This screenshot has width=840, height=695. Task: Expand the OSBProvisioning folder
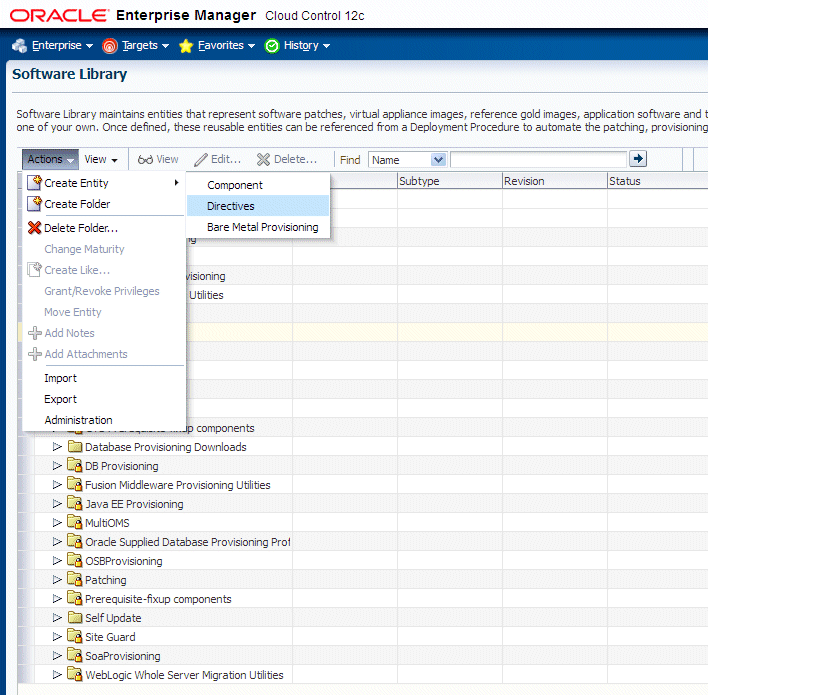pos(57,561)
